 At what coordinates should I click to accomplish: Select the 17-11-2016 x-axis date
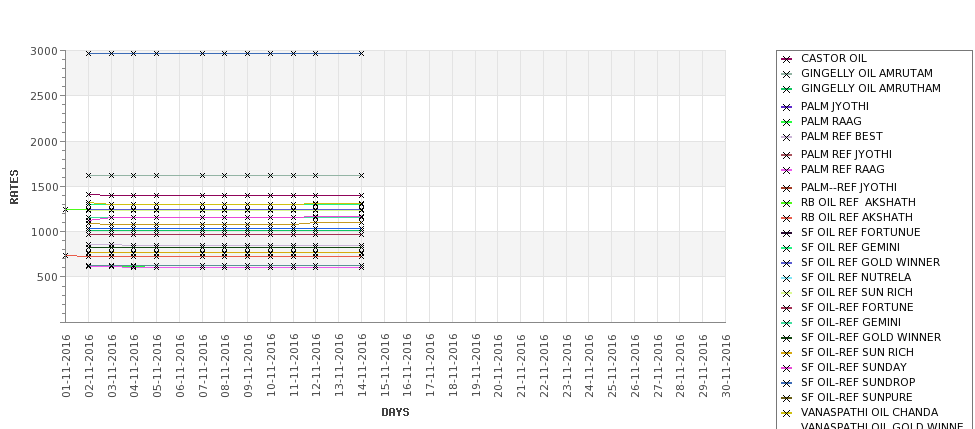[x=430, y=366]
